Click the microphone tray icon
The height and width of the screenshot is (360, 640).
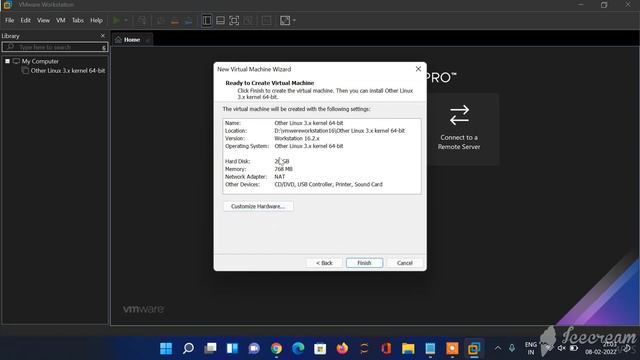click(x=512, y=348)
